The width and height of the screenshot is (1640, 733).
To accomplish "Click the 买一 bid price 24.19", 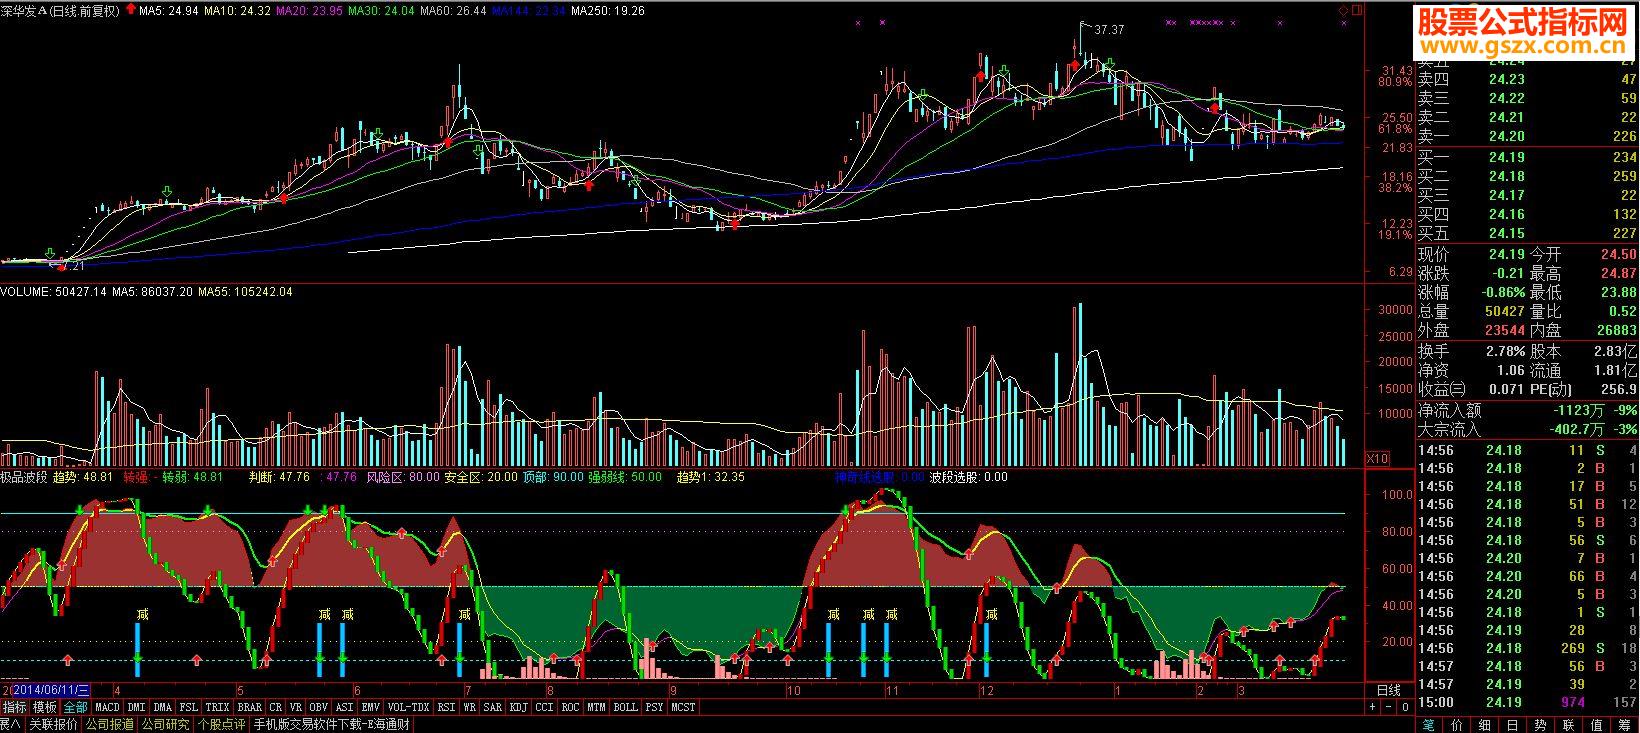I will (1506, 157).
